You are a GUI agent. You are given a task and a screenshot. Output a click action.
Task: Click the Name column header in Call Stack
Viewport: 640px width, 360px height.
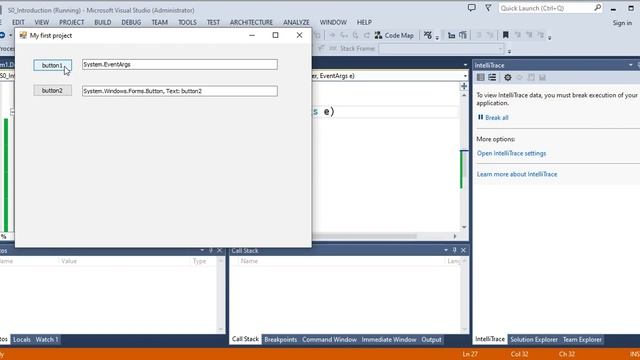(249, 261)
